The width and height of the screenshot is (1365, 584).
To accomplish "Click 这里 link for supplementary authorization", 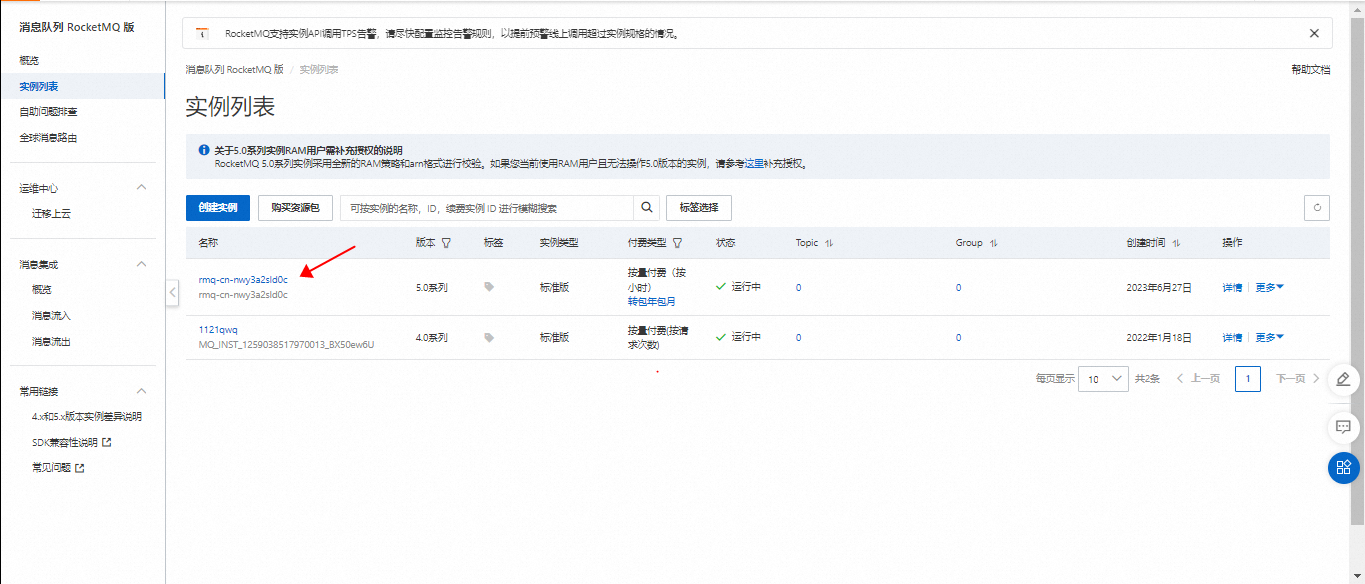I will coord(754,163).
